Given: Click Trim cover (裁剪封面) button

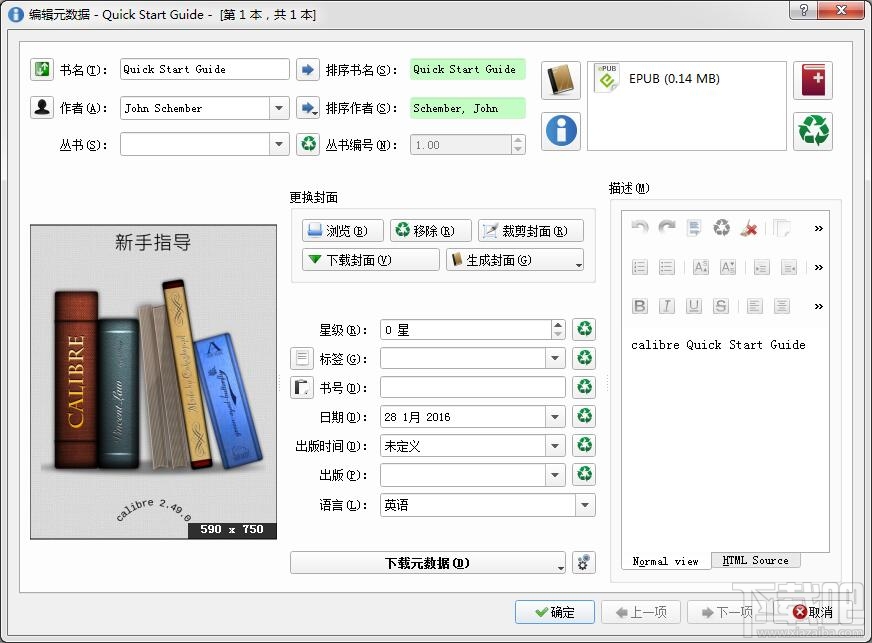Looking at the screenshot, I should (x=531, y=230).
